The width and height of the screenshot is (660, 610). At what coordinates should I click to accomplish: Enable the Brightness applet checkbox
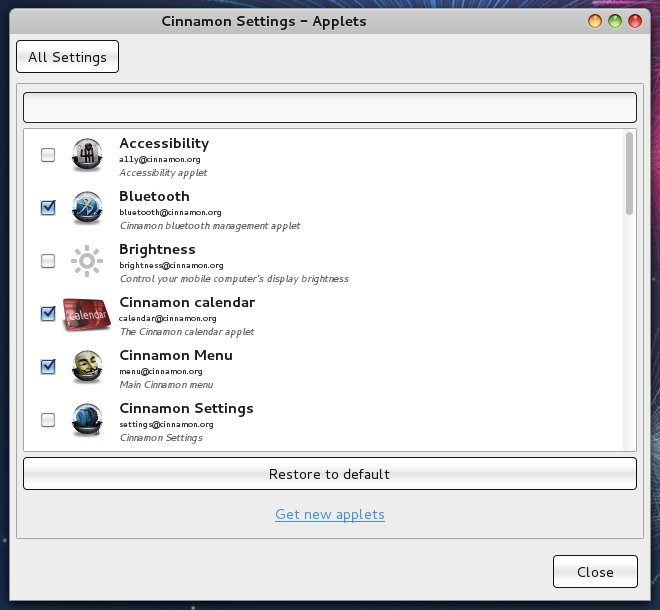pos(48,261)
